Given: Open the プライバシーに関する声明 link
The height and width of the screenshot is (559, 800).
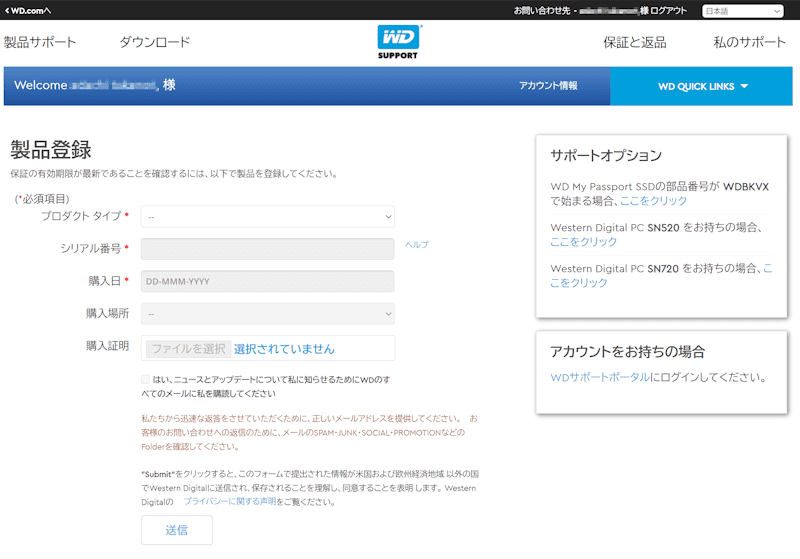Looking at the screenshot, I should pos(230,501).
